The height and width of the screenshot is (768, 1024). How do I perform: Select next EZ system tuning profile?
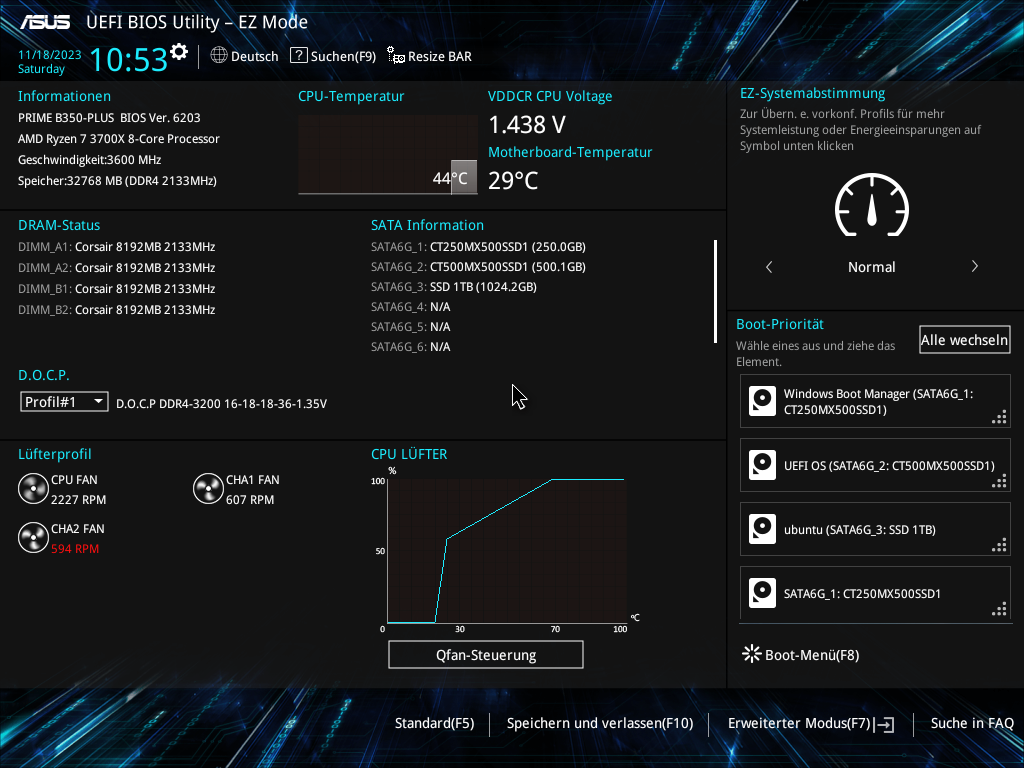(x=974, y=266)
